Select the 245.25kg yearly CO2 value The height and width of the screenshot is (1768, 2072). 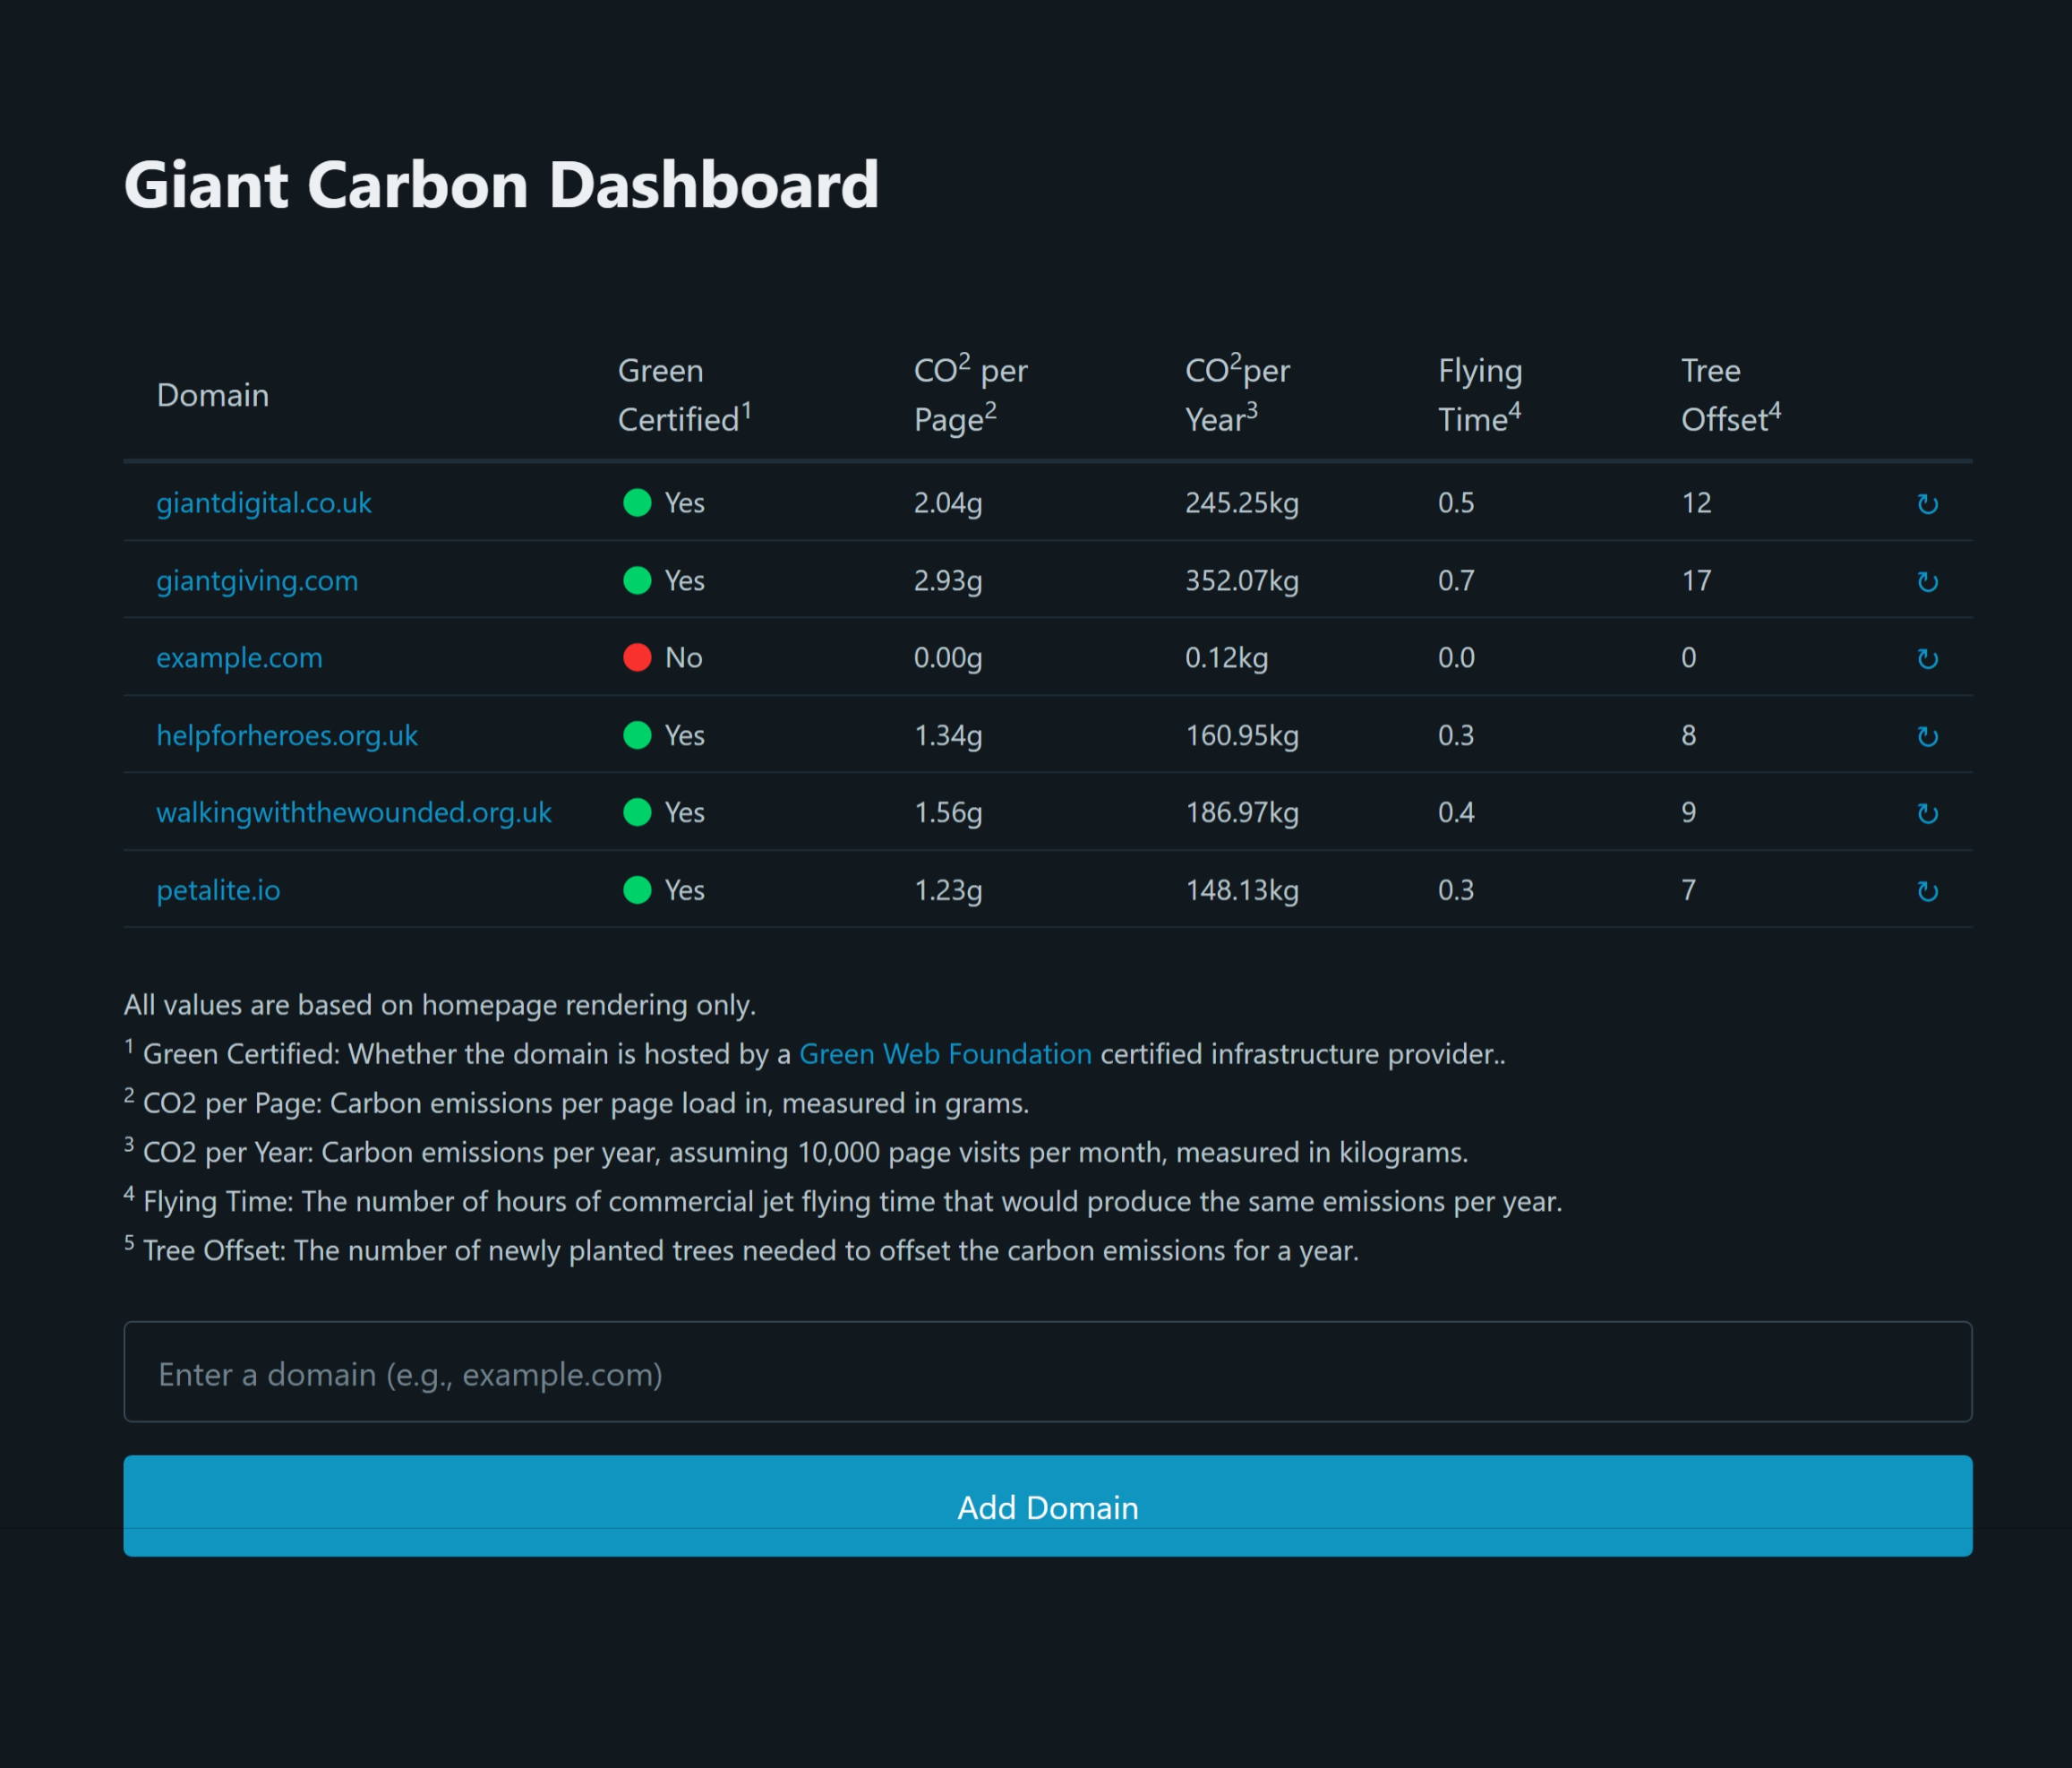(x=1242, y=503)
